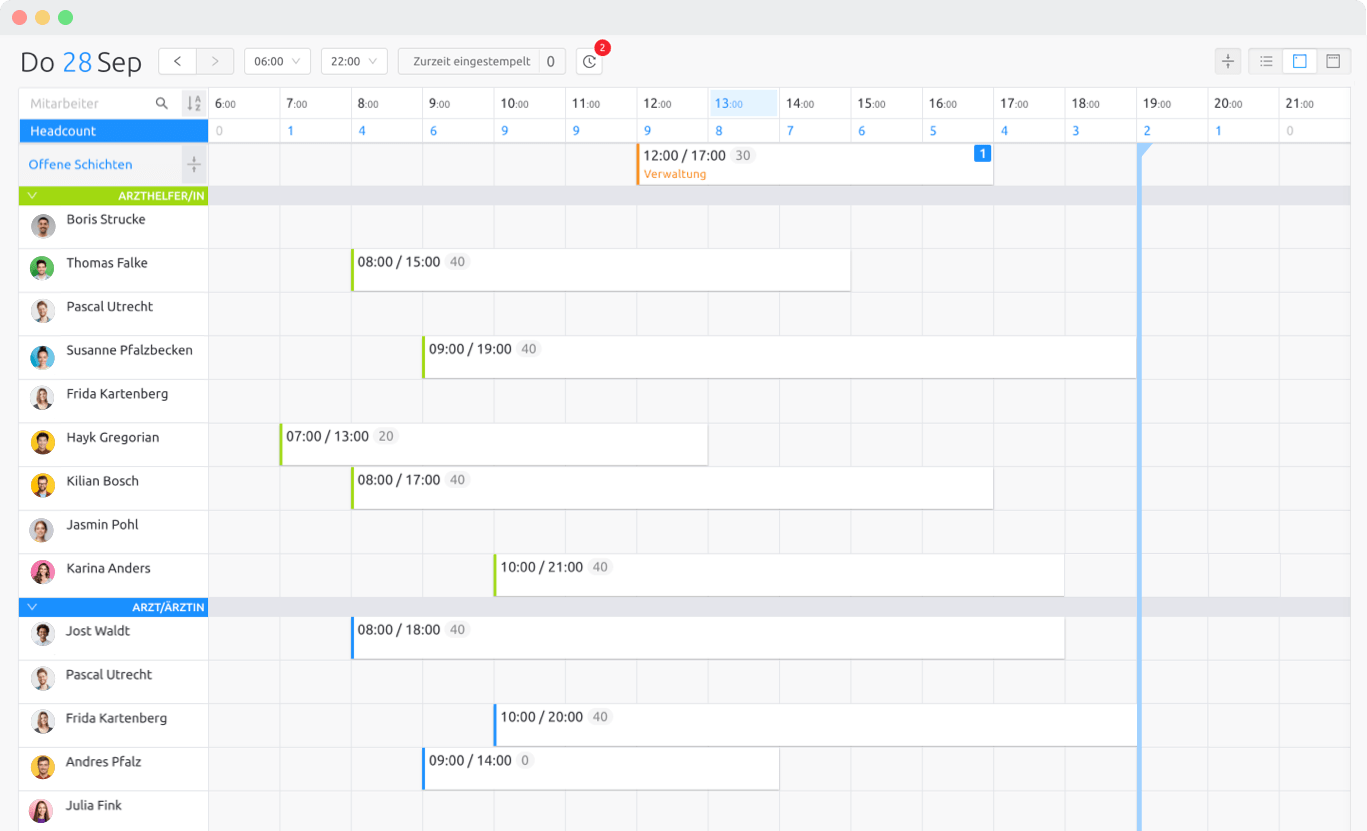Open the open shift 12:00 / 17:00 Verwaltung
Viewport: 1367px width, 831px height.
[x=815, y=164]
